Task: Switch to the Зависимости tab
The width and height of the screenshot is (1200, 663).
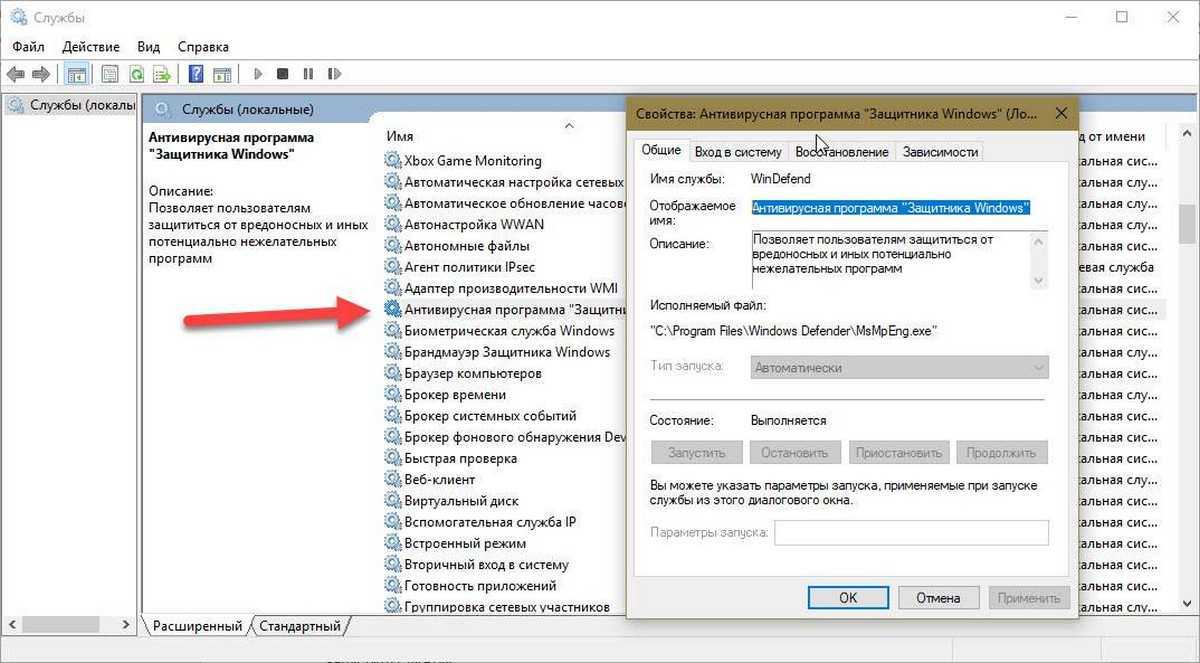Action: [x=939, y=152]
